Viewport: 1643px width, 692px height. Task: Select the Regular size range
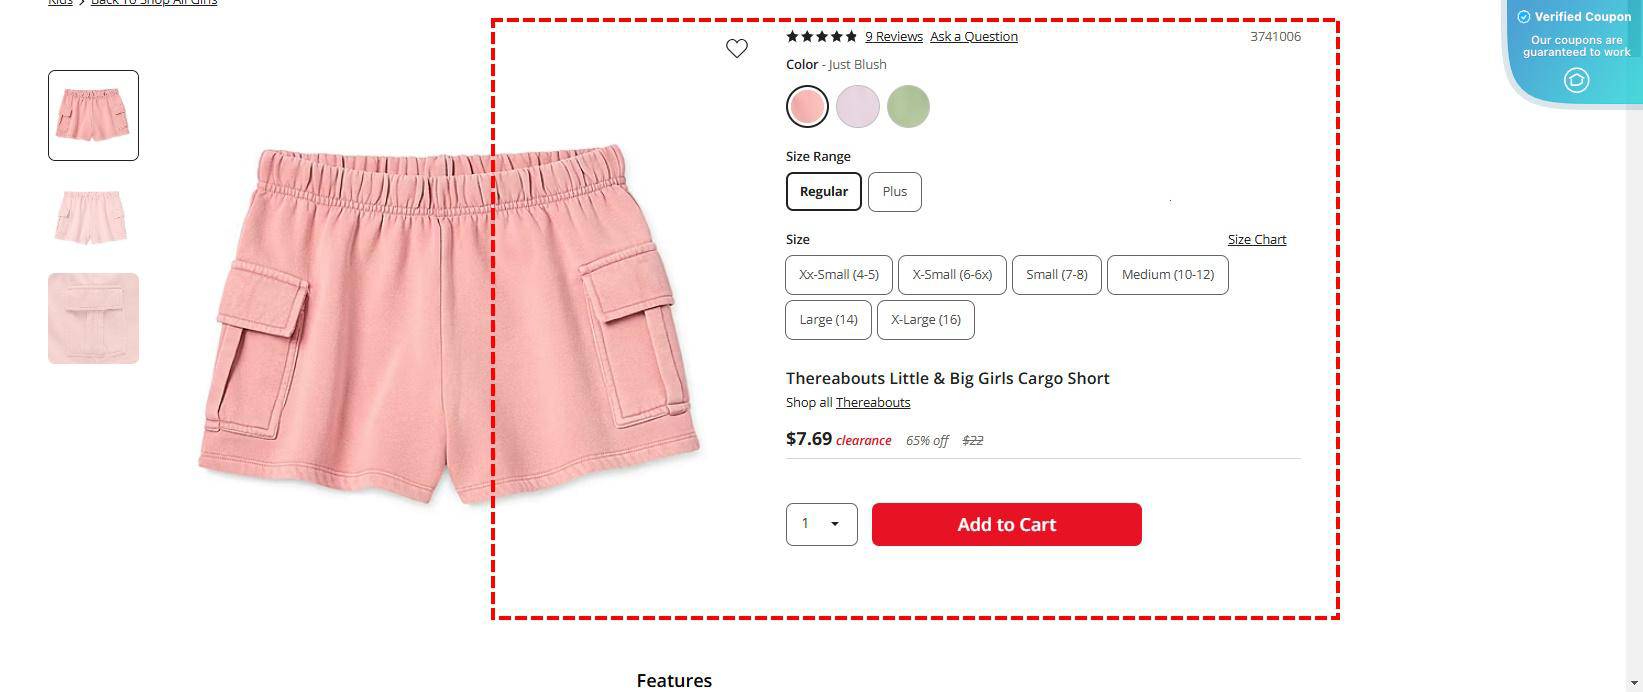point(823,191)
